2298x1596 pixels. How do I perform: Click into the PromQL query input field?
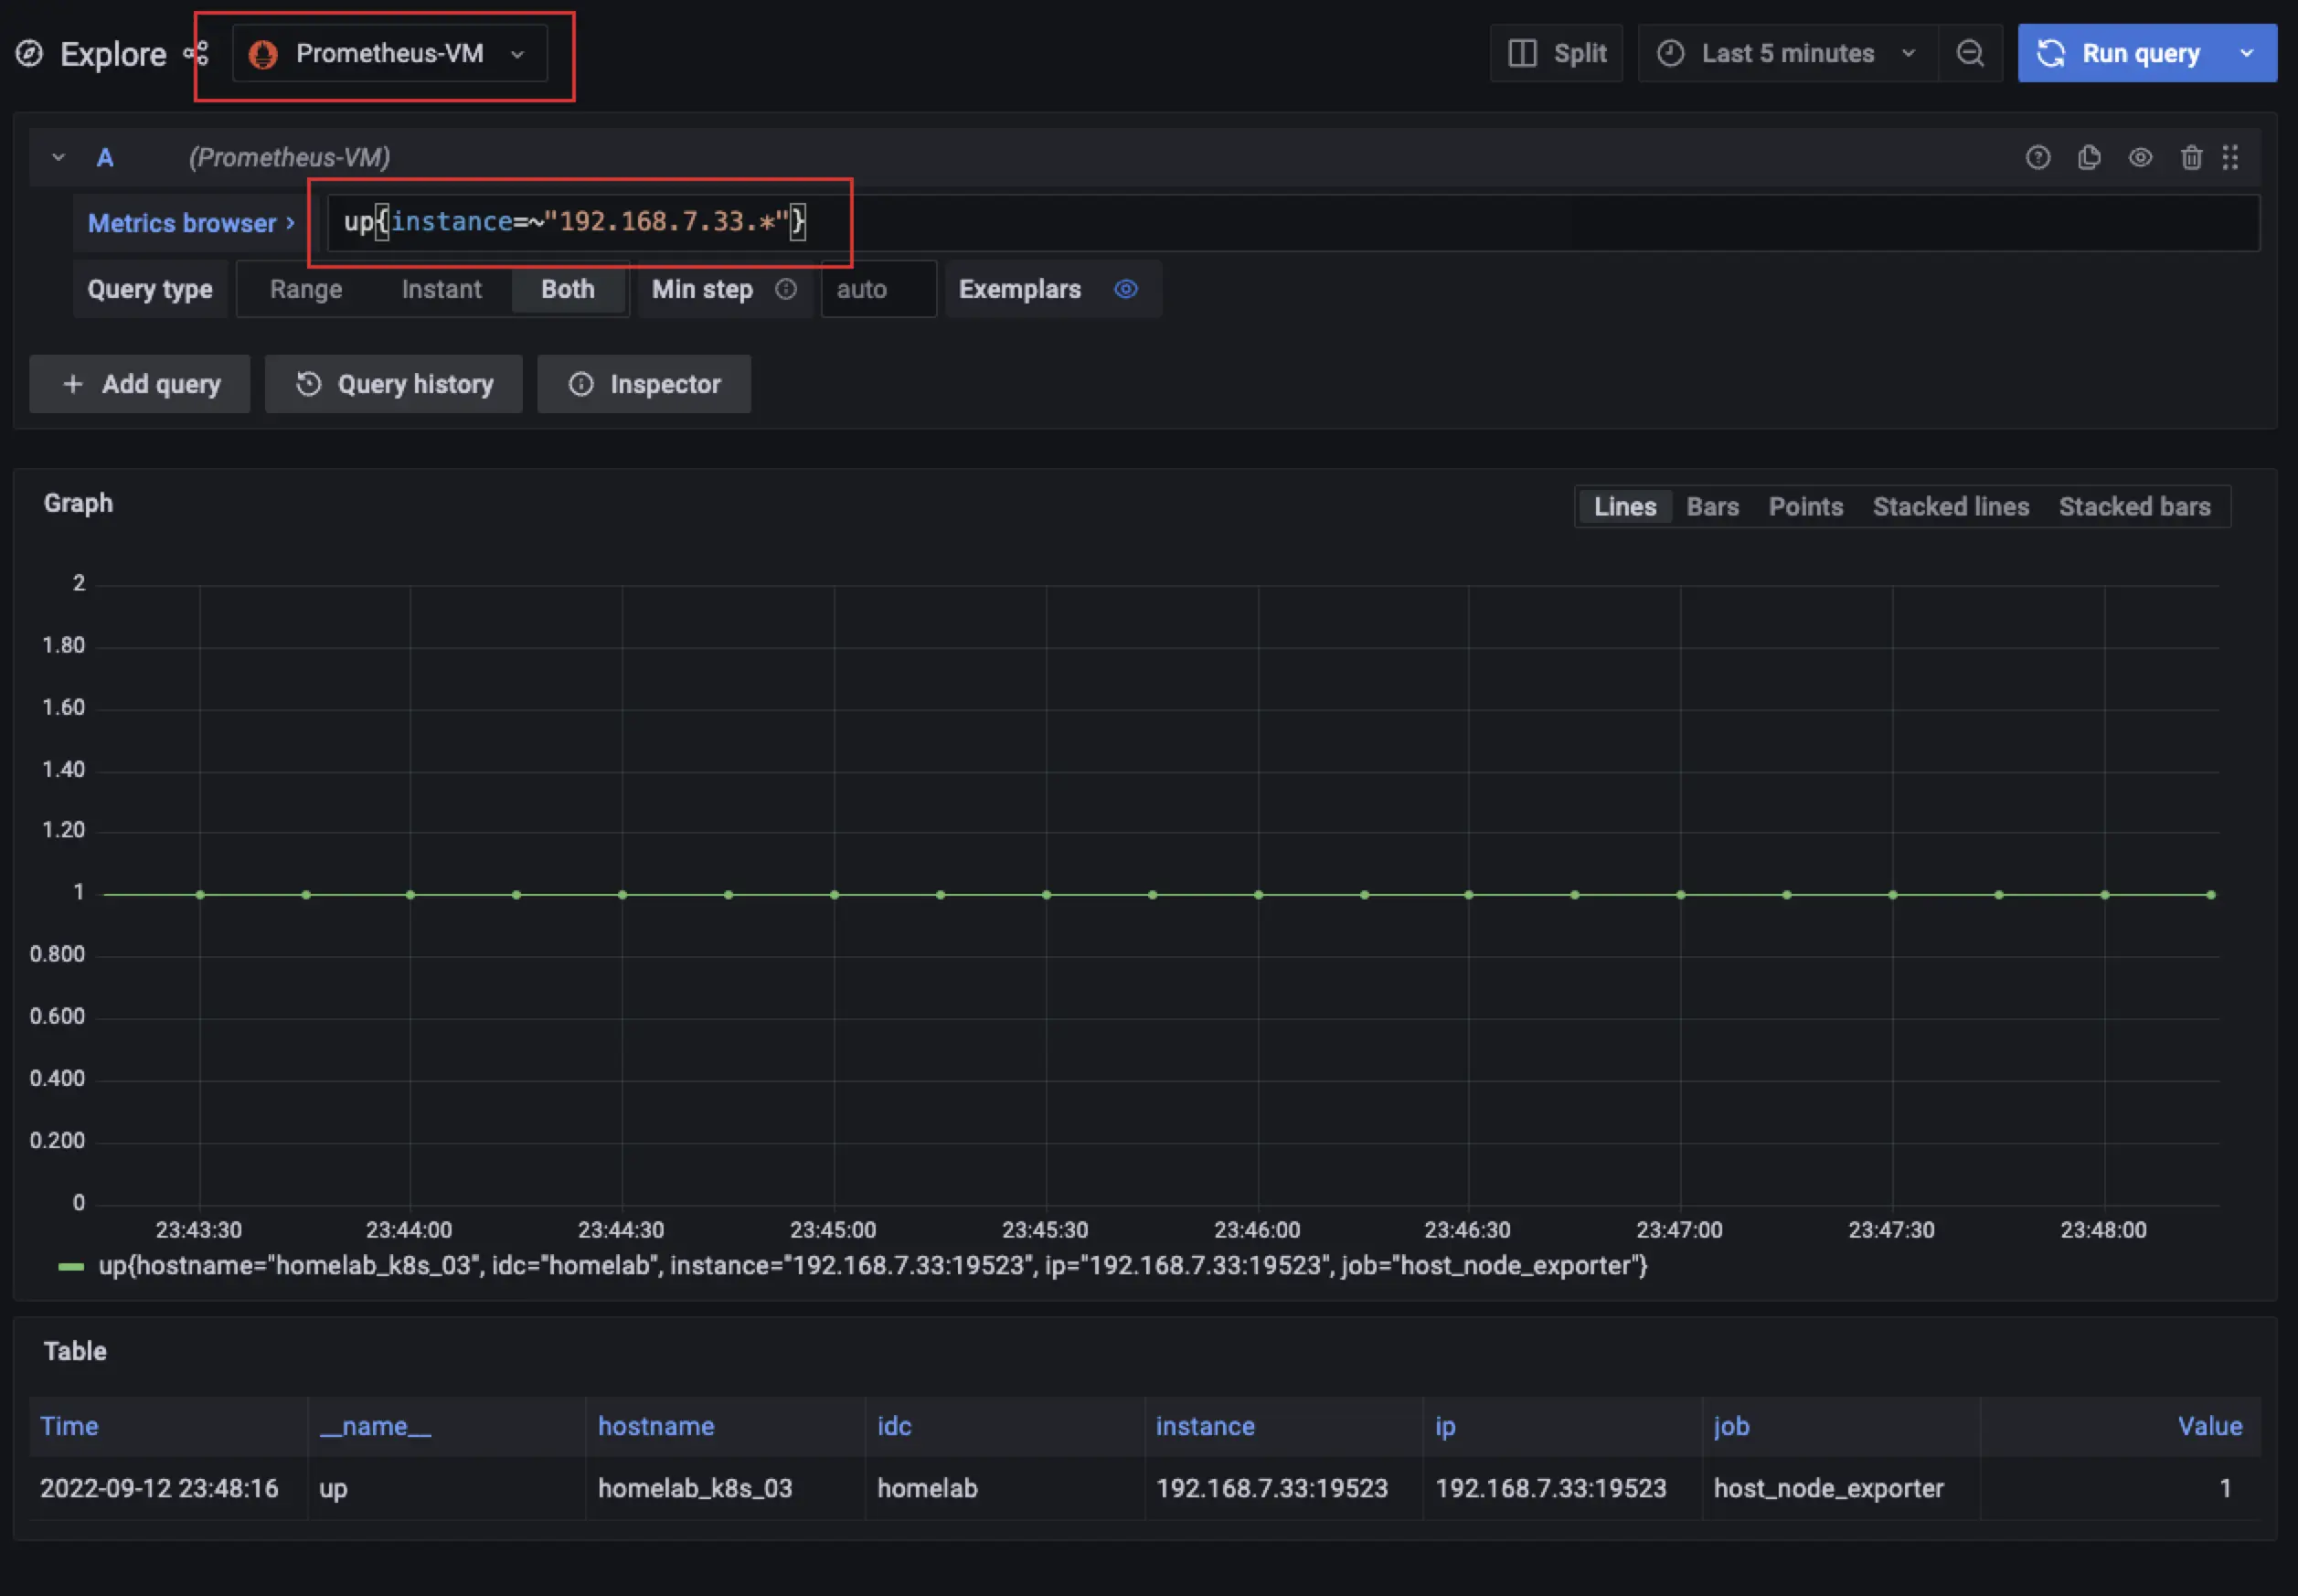1293,223
